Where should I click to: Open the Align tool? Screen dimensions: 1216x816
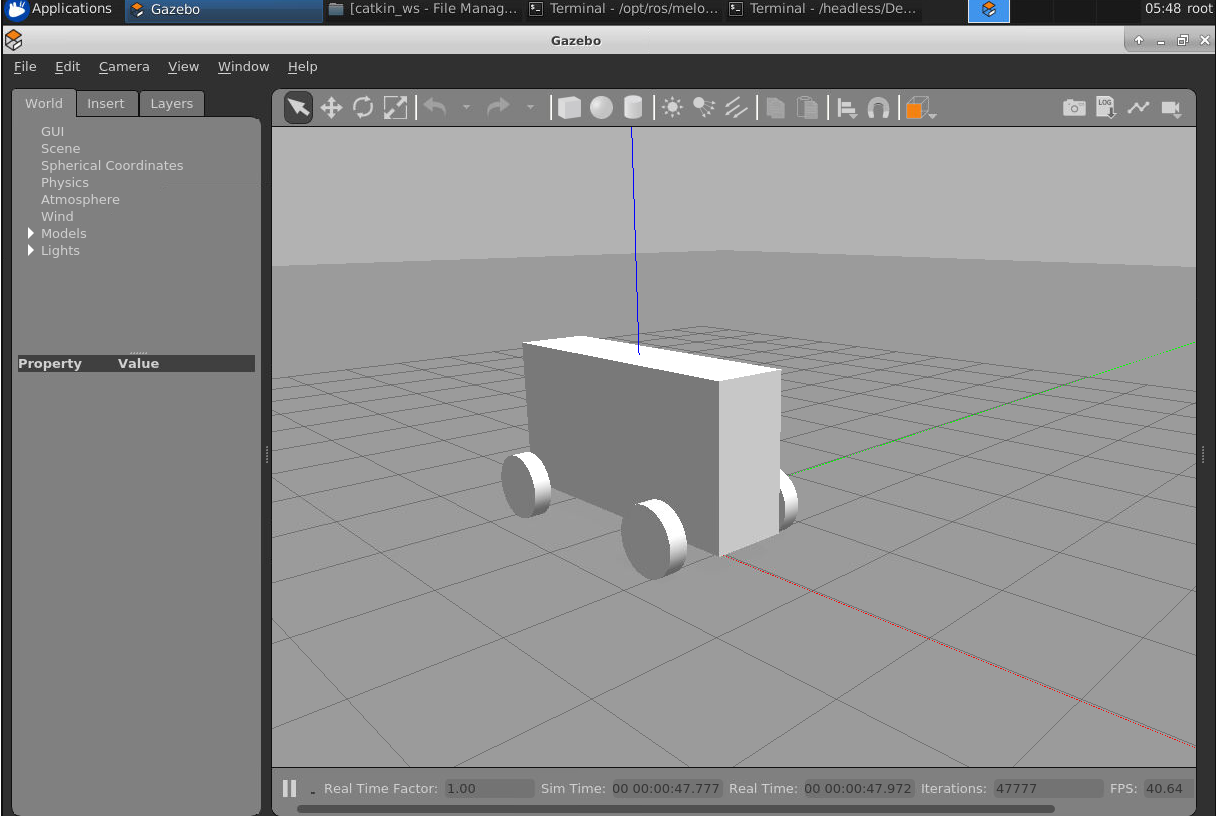coord(847,108)
